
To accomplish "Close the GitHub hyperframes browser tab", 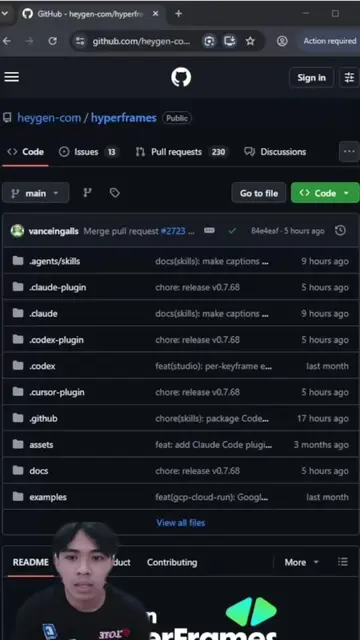I will pos(156,13).
